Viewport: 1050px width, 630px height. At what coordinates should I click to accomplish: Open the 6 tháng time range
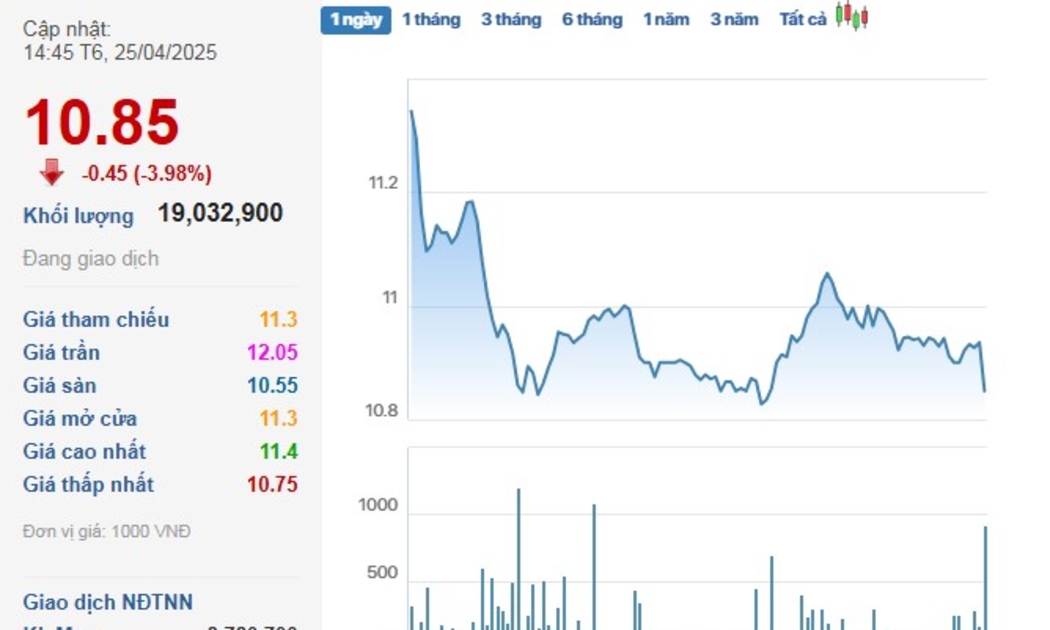[591, 20]
